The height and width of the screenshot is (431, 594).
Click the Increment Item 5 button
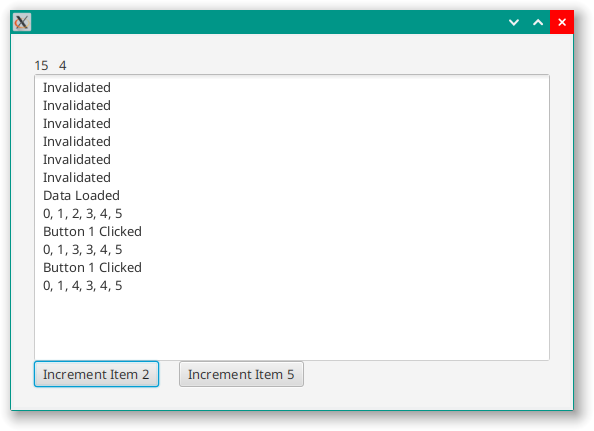coord(241,374)
